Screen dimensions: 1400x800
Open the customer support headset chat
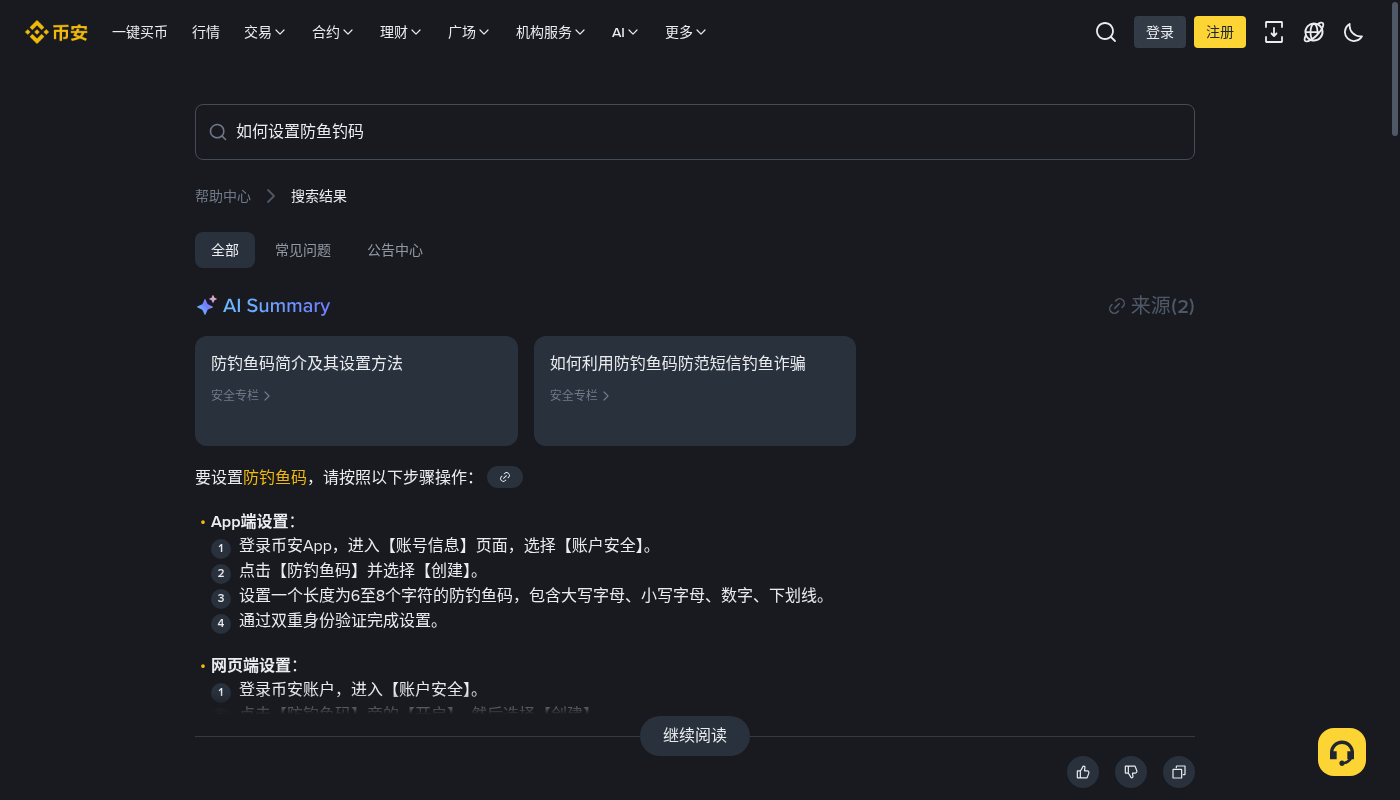[1342, 752]
